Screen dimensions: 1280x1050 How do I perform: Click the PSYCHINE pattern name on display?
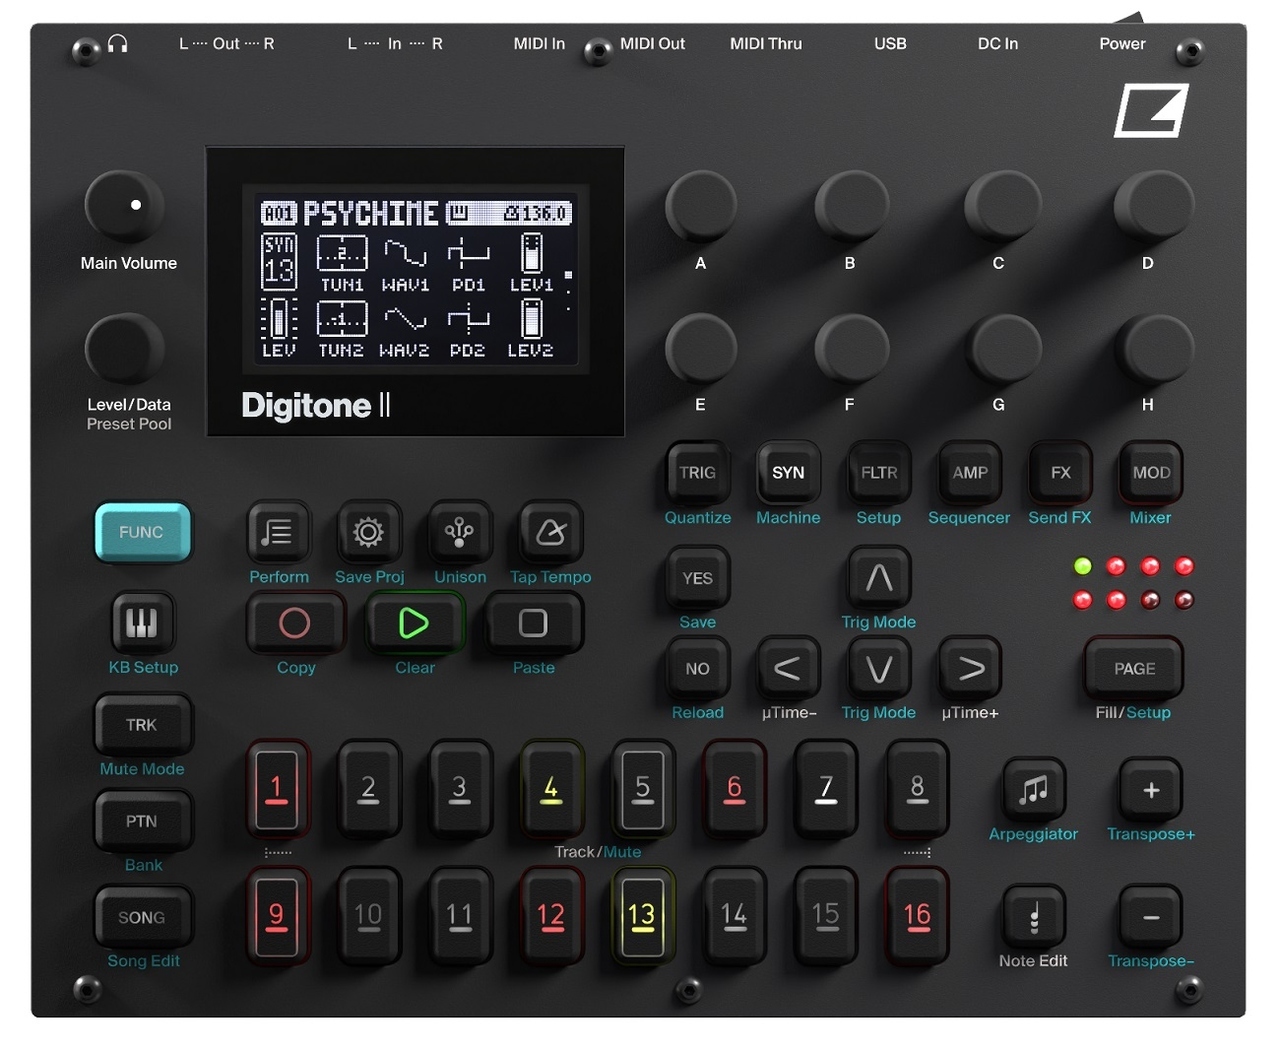coord(370,213)
